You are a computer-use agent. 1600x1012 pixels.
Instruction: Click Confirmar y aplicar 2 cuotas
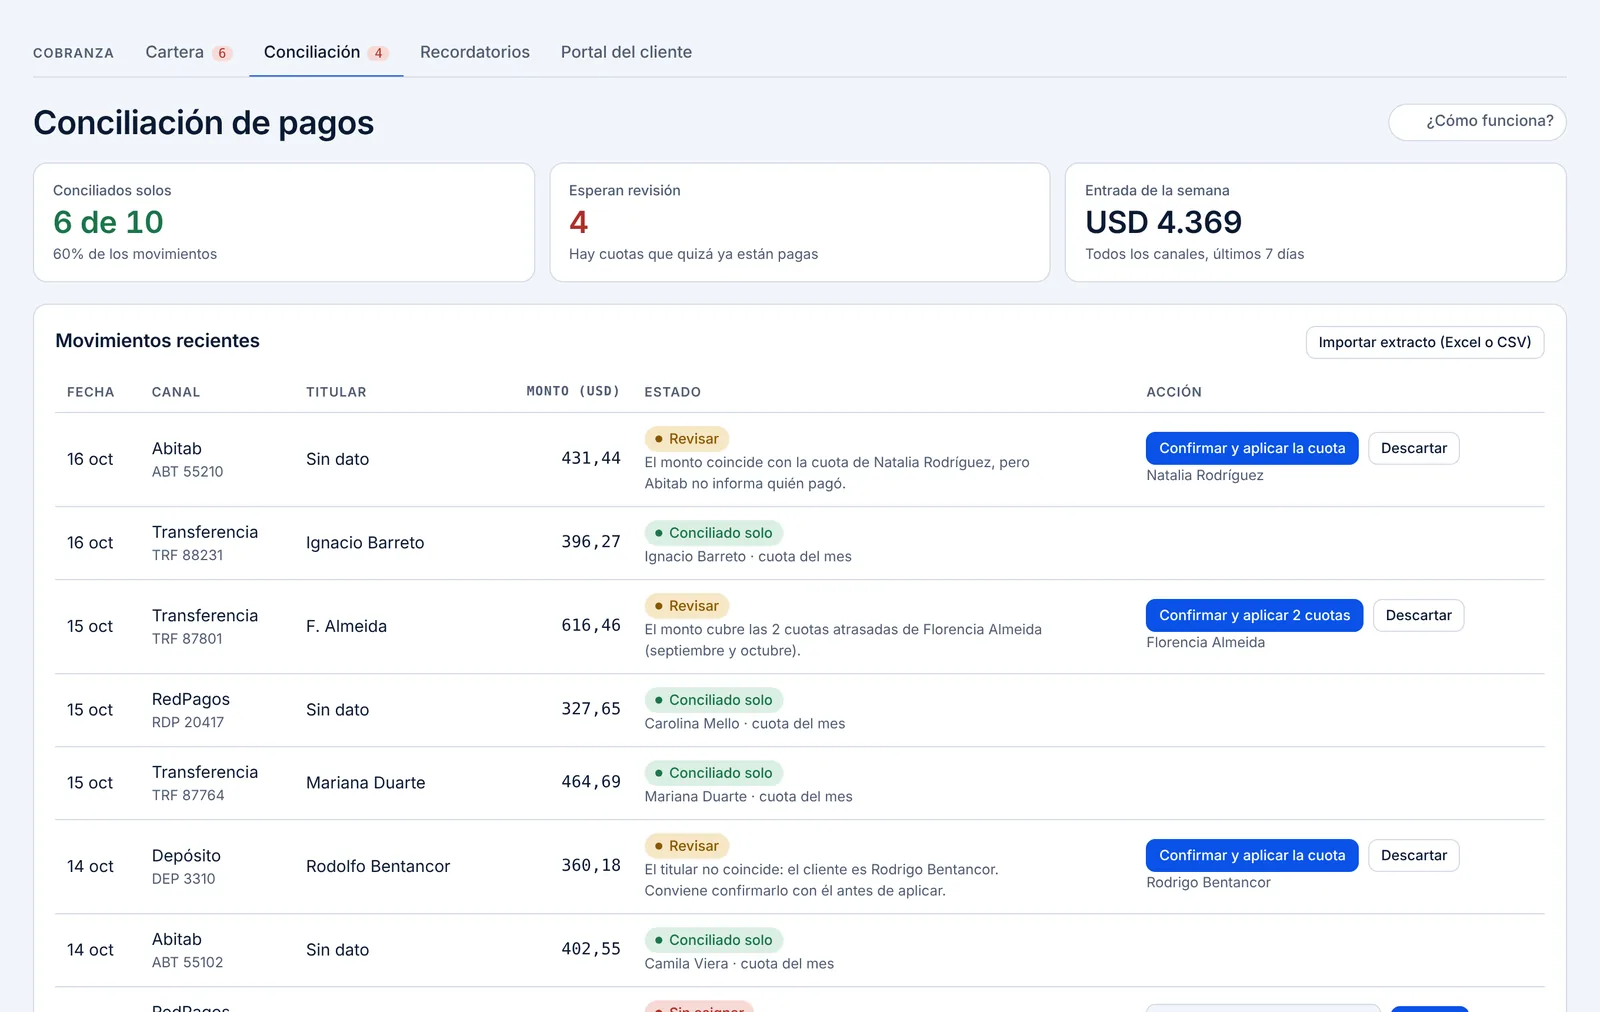pyautogui.click(x=1254, y=615)
